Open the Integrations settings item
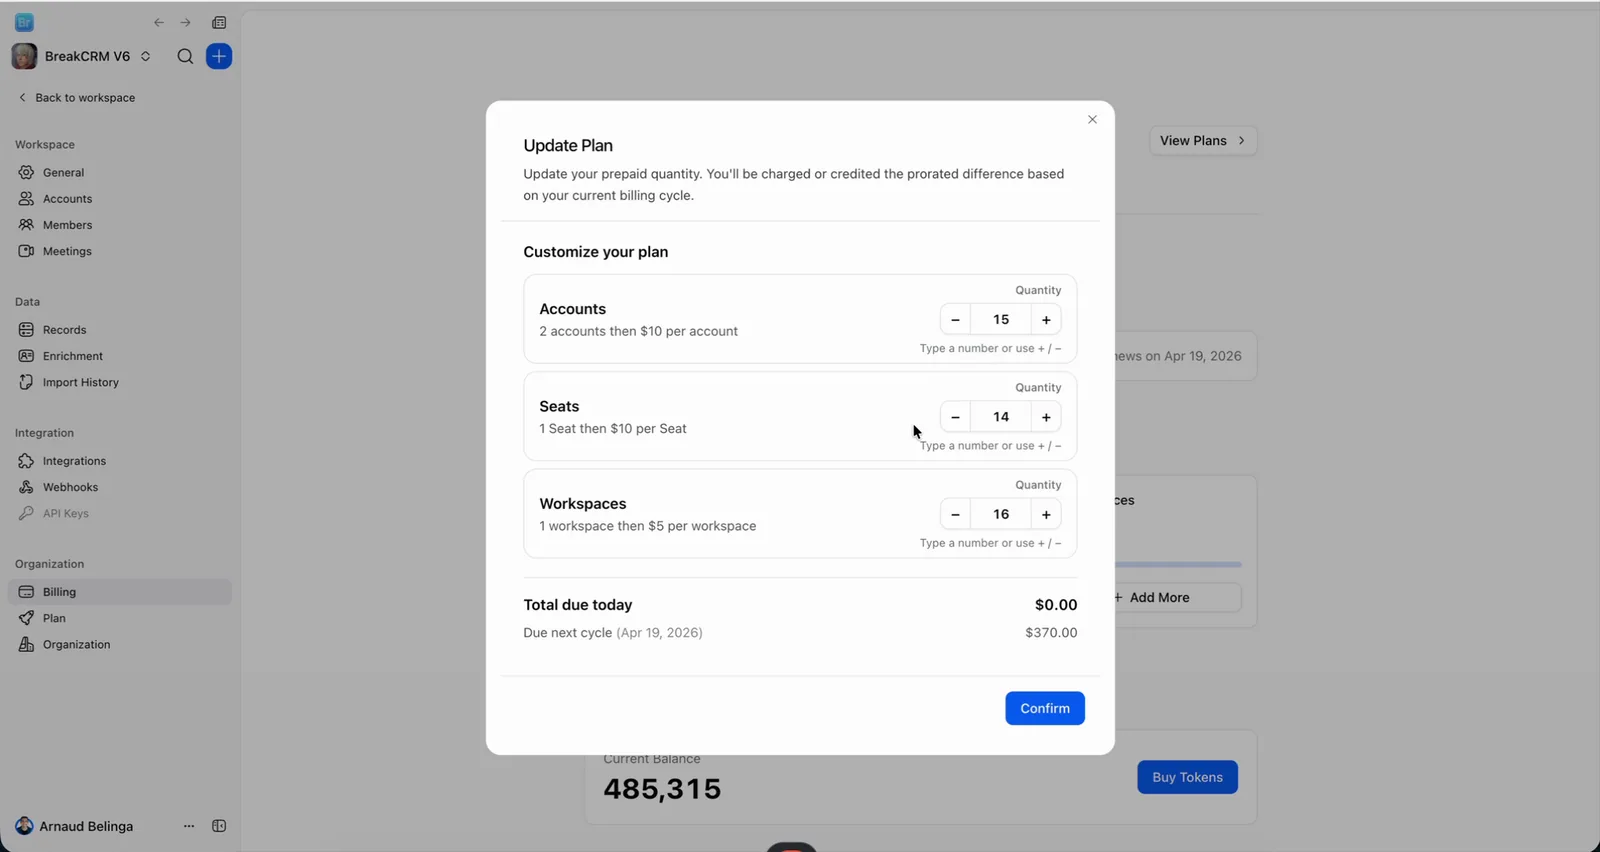 pyautogui.click(x=74, y=461)
